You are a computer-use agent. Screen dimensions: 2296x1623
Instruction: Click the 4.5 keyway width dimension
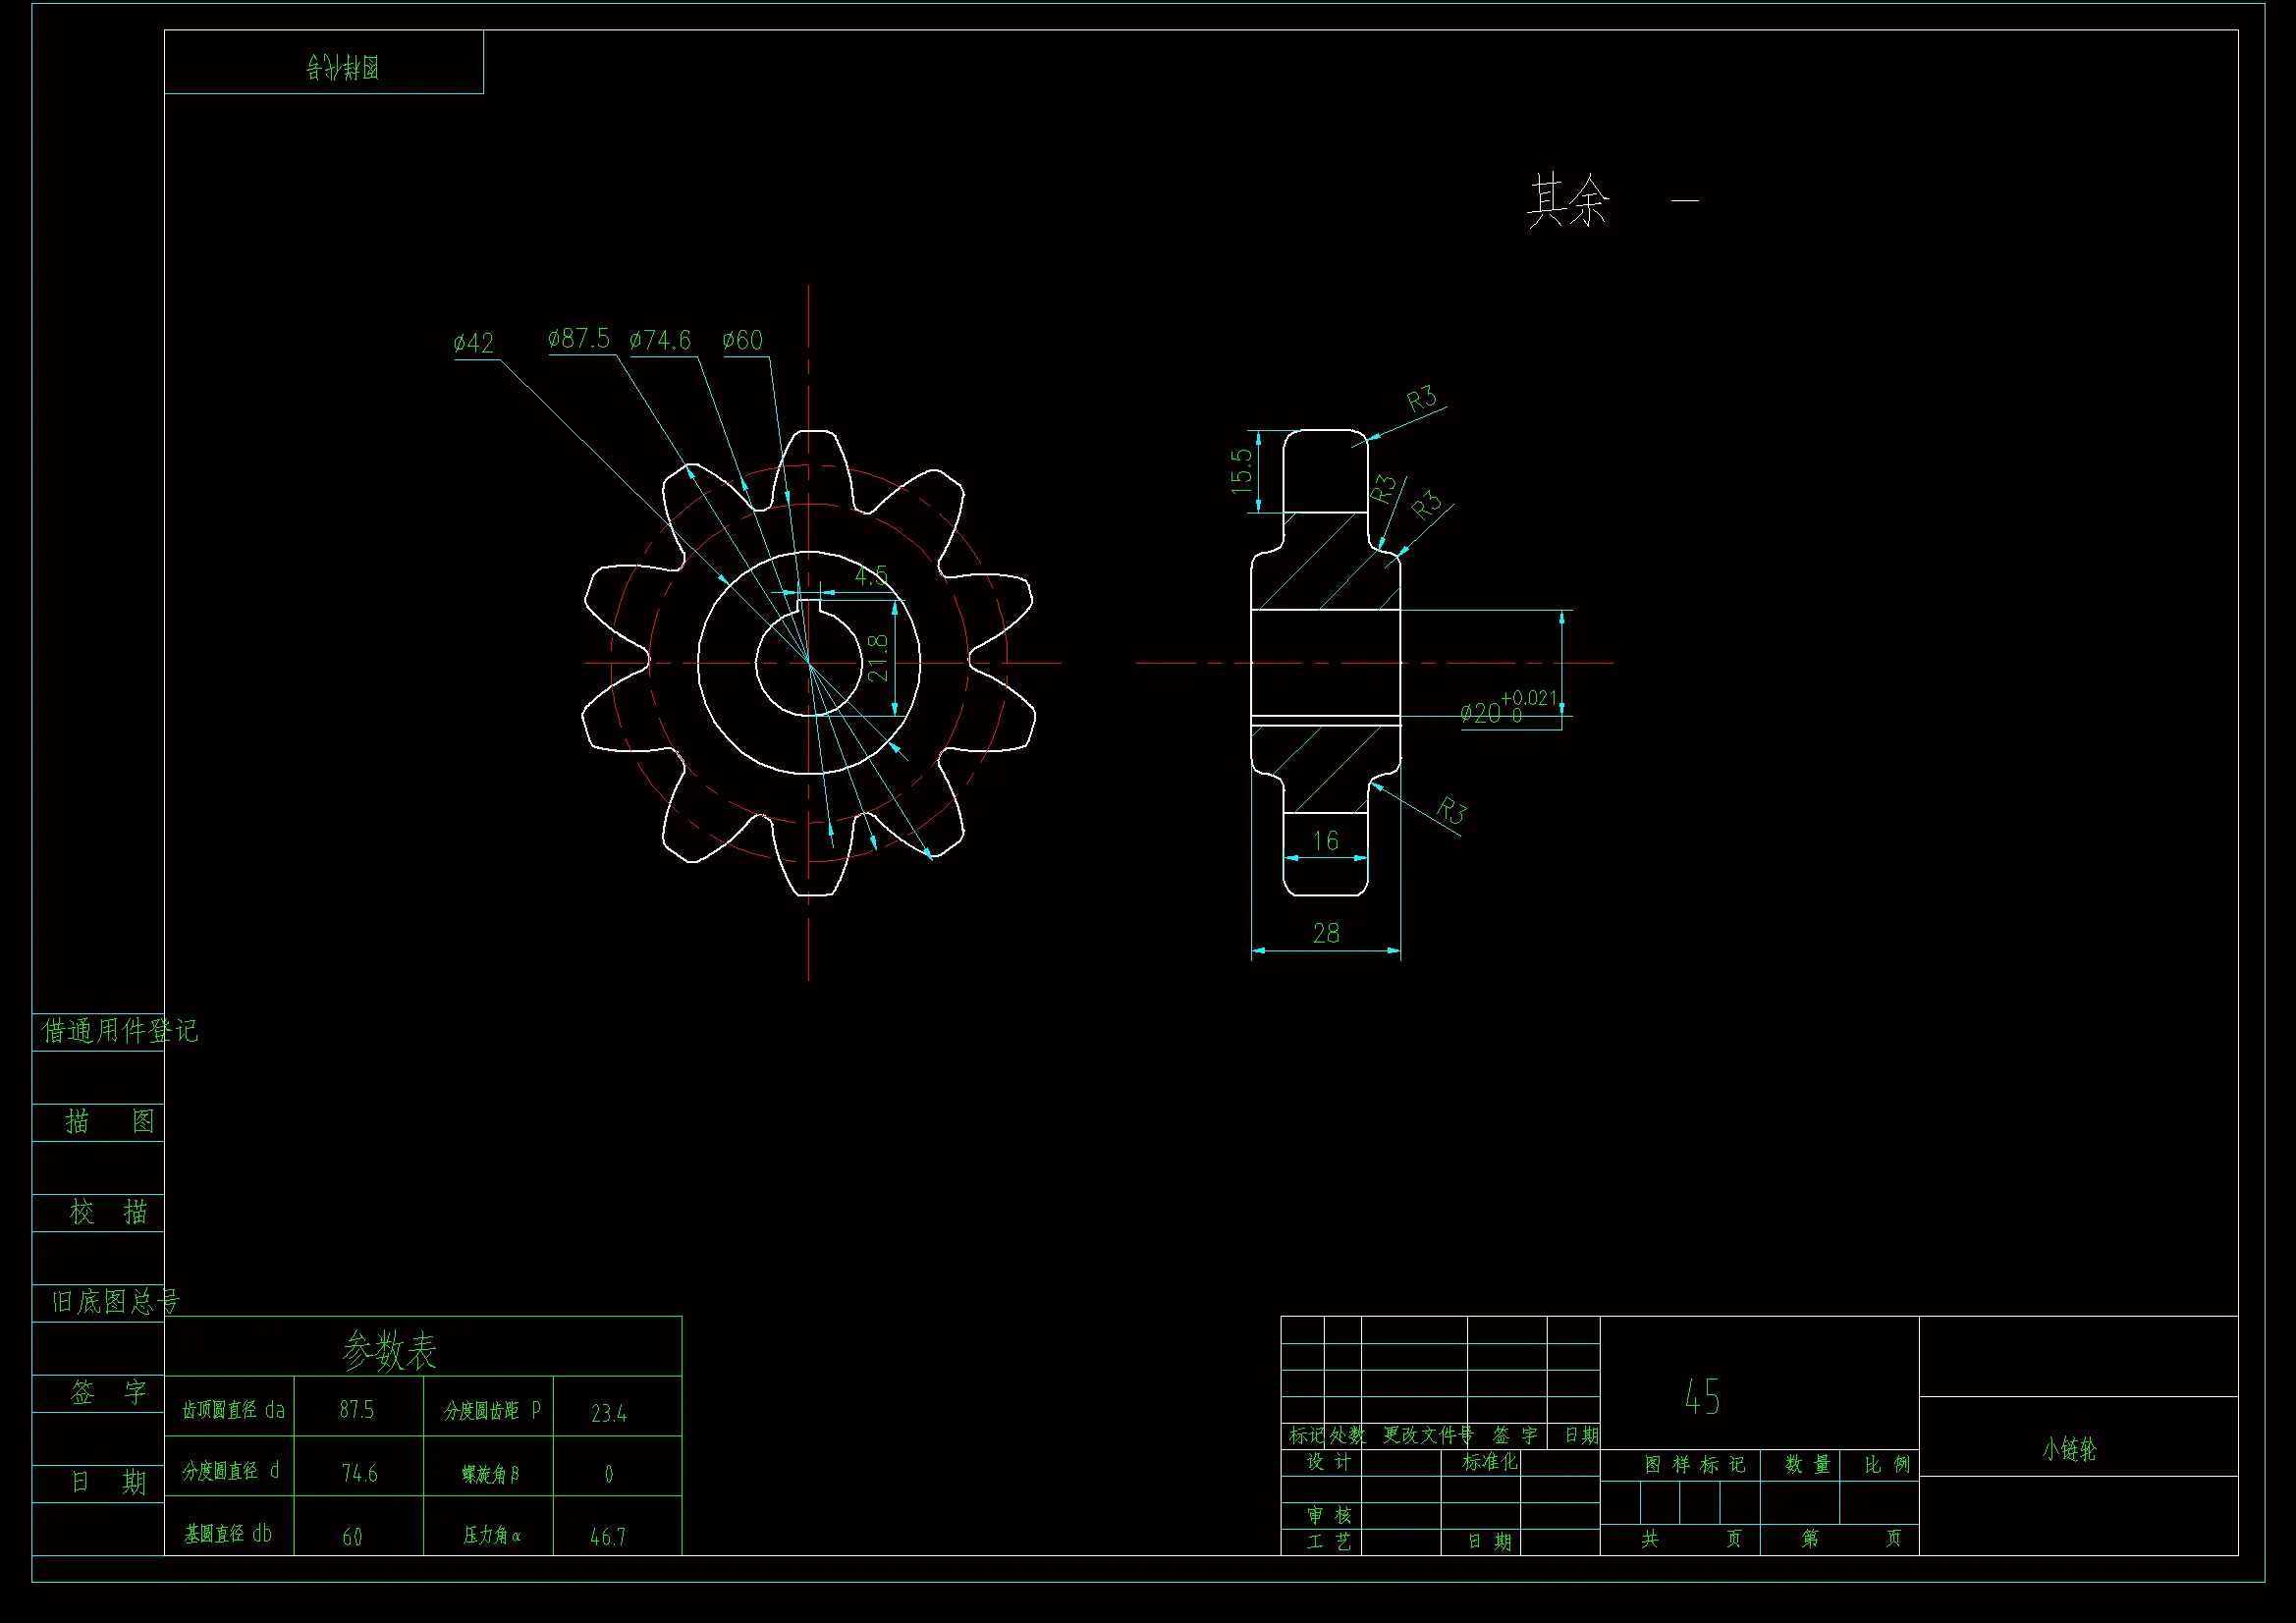pos(870,576)
